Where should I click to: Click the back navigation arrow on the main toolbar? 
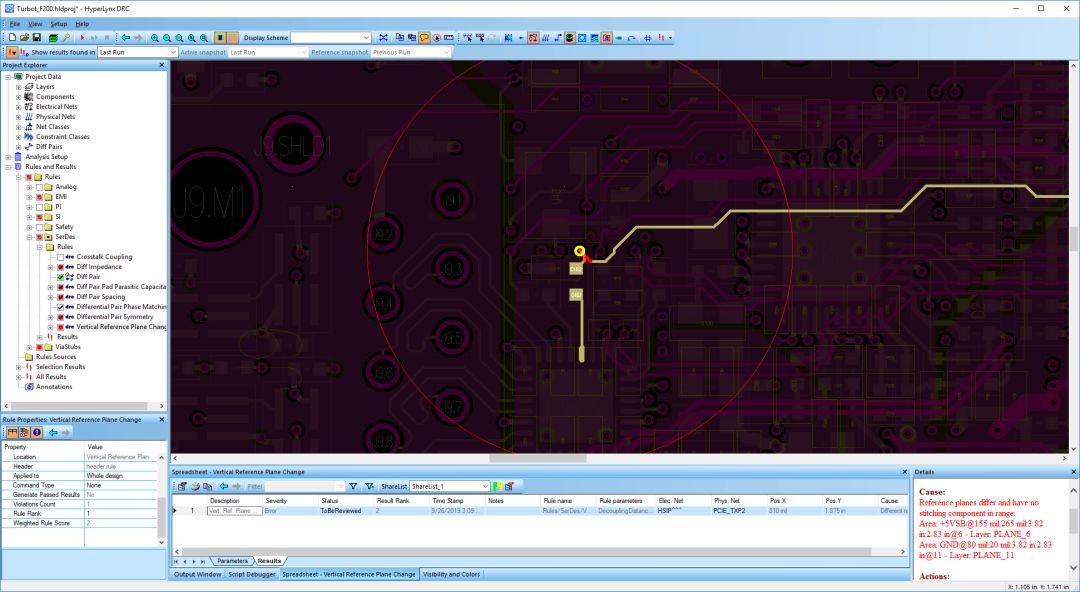coord(124,38)
